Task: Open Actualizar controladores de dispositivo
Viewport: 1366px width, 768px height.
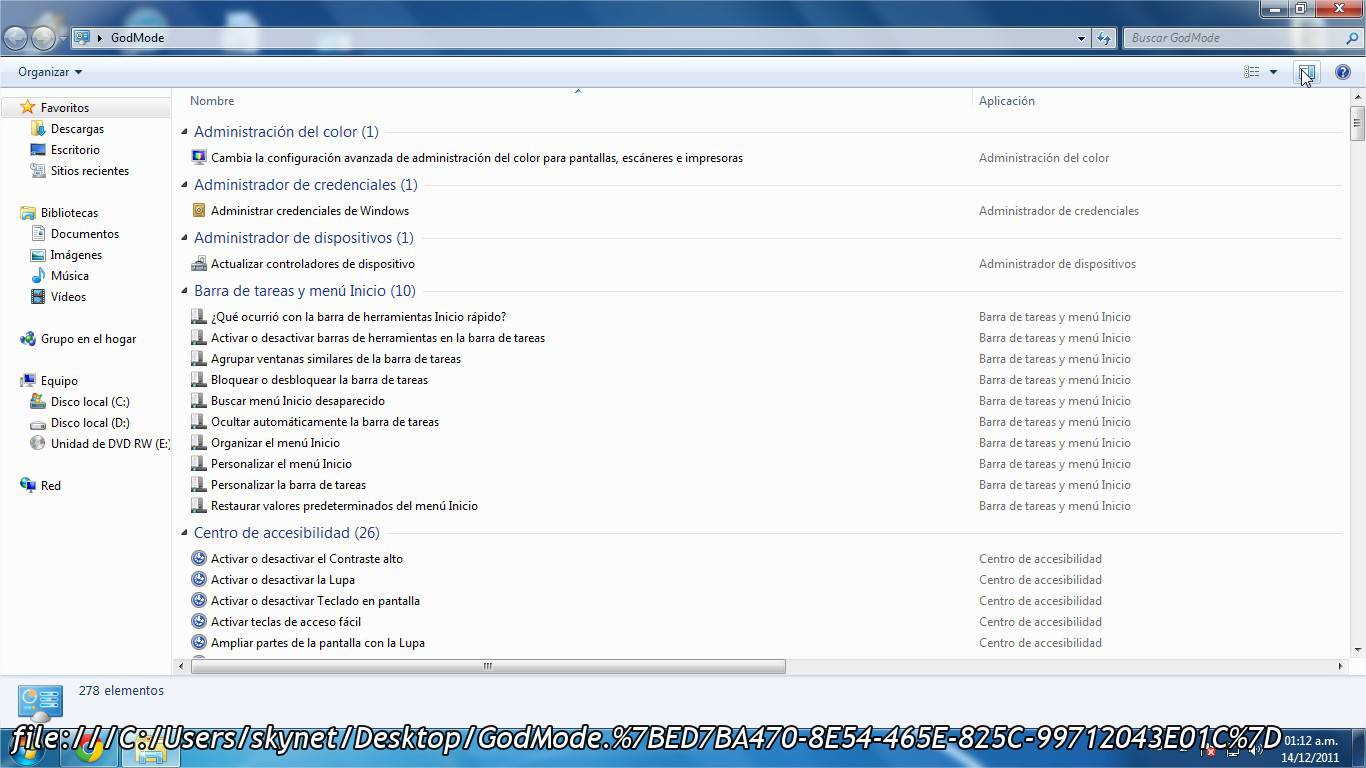Action: pos(312,264)
